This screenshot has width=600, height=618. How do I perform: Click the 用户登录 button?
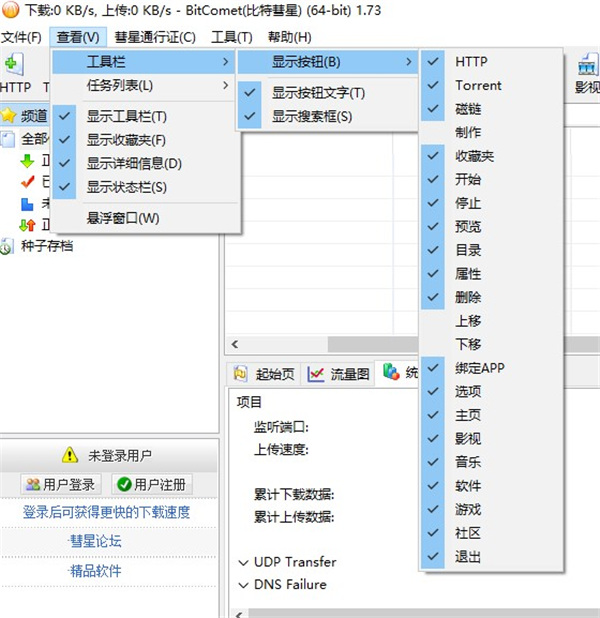coord(61,484)
